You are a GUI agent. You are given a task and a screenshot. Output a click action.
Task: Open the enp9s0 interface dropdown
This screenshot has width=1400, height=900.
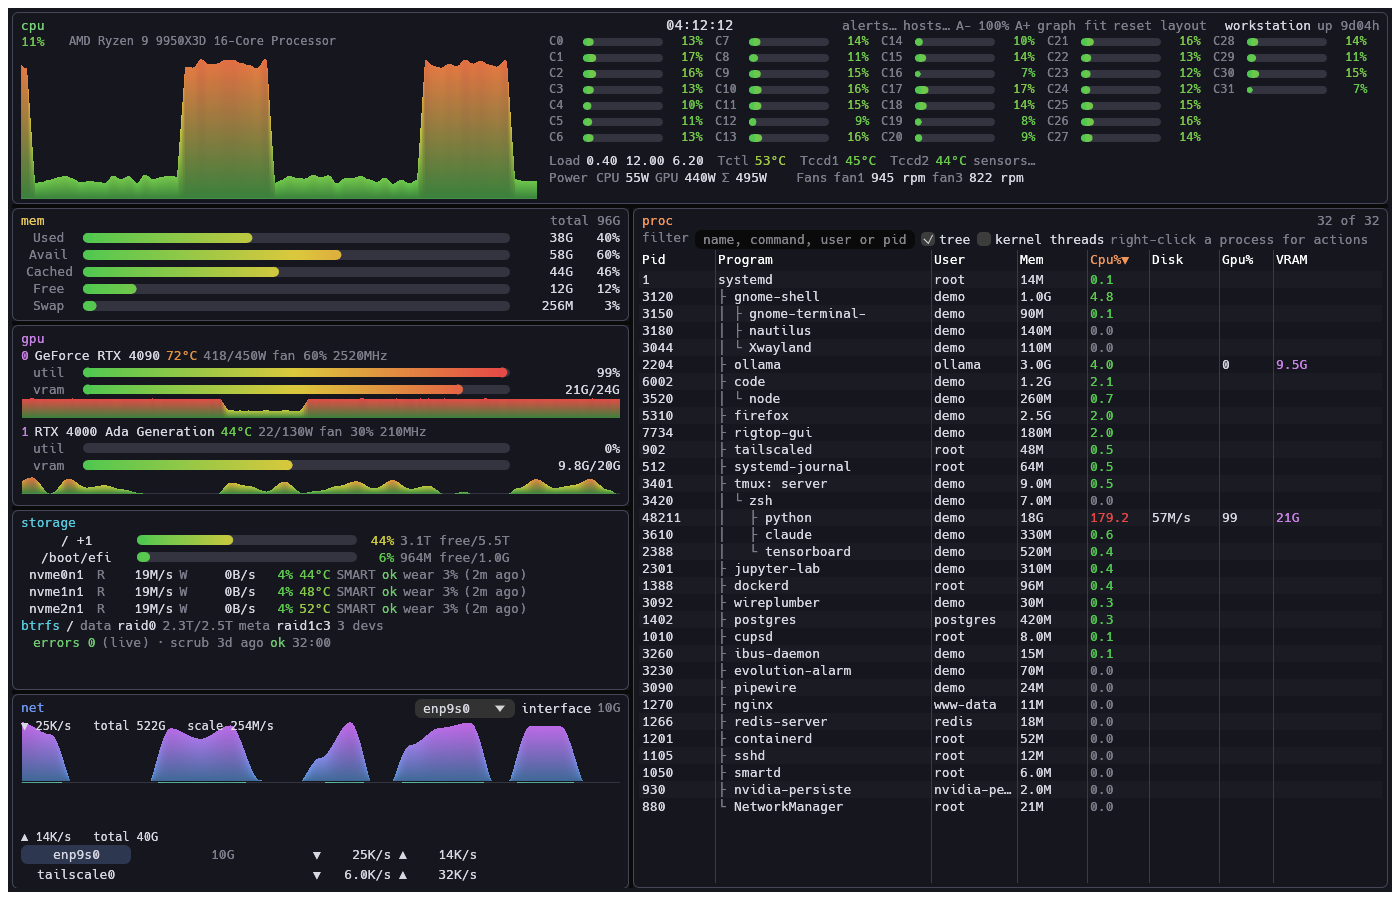click(x=465, y=709)
